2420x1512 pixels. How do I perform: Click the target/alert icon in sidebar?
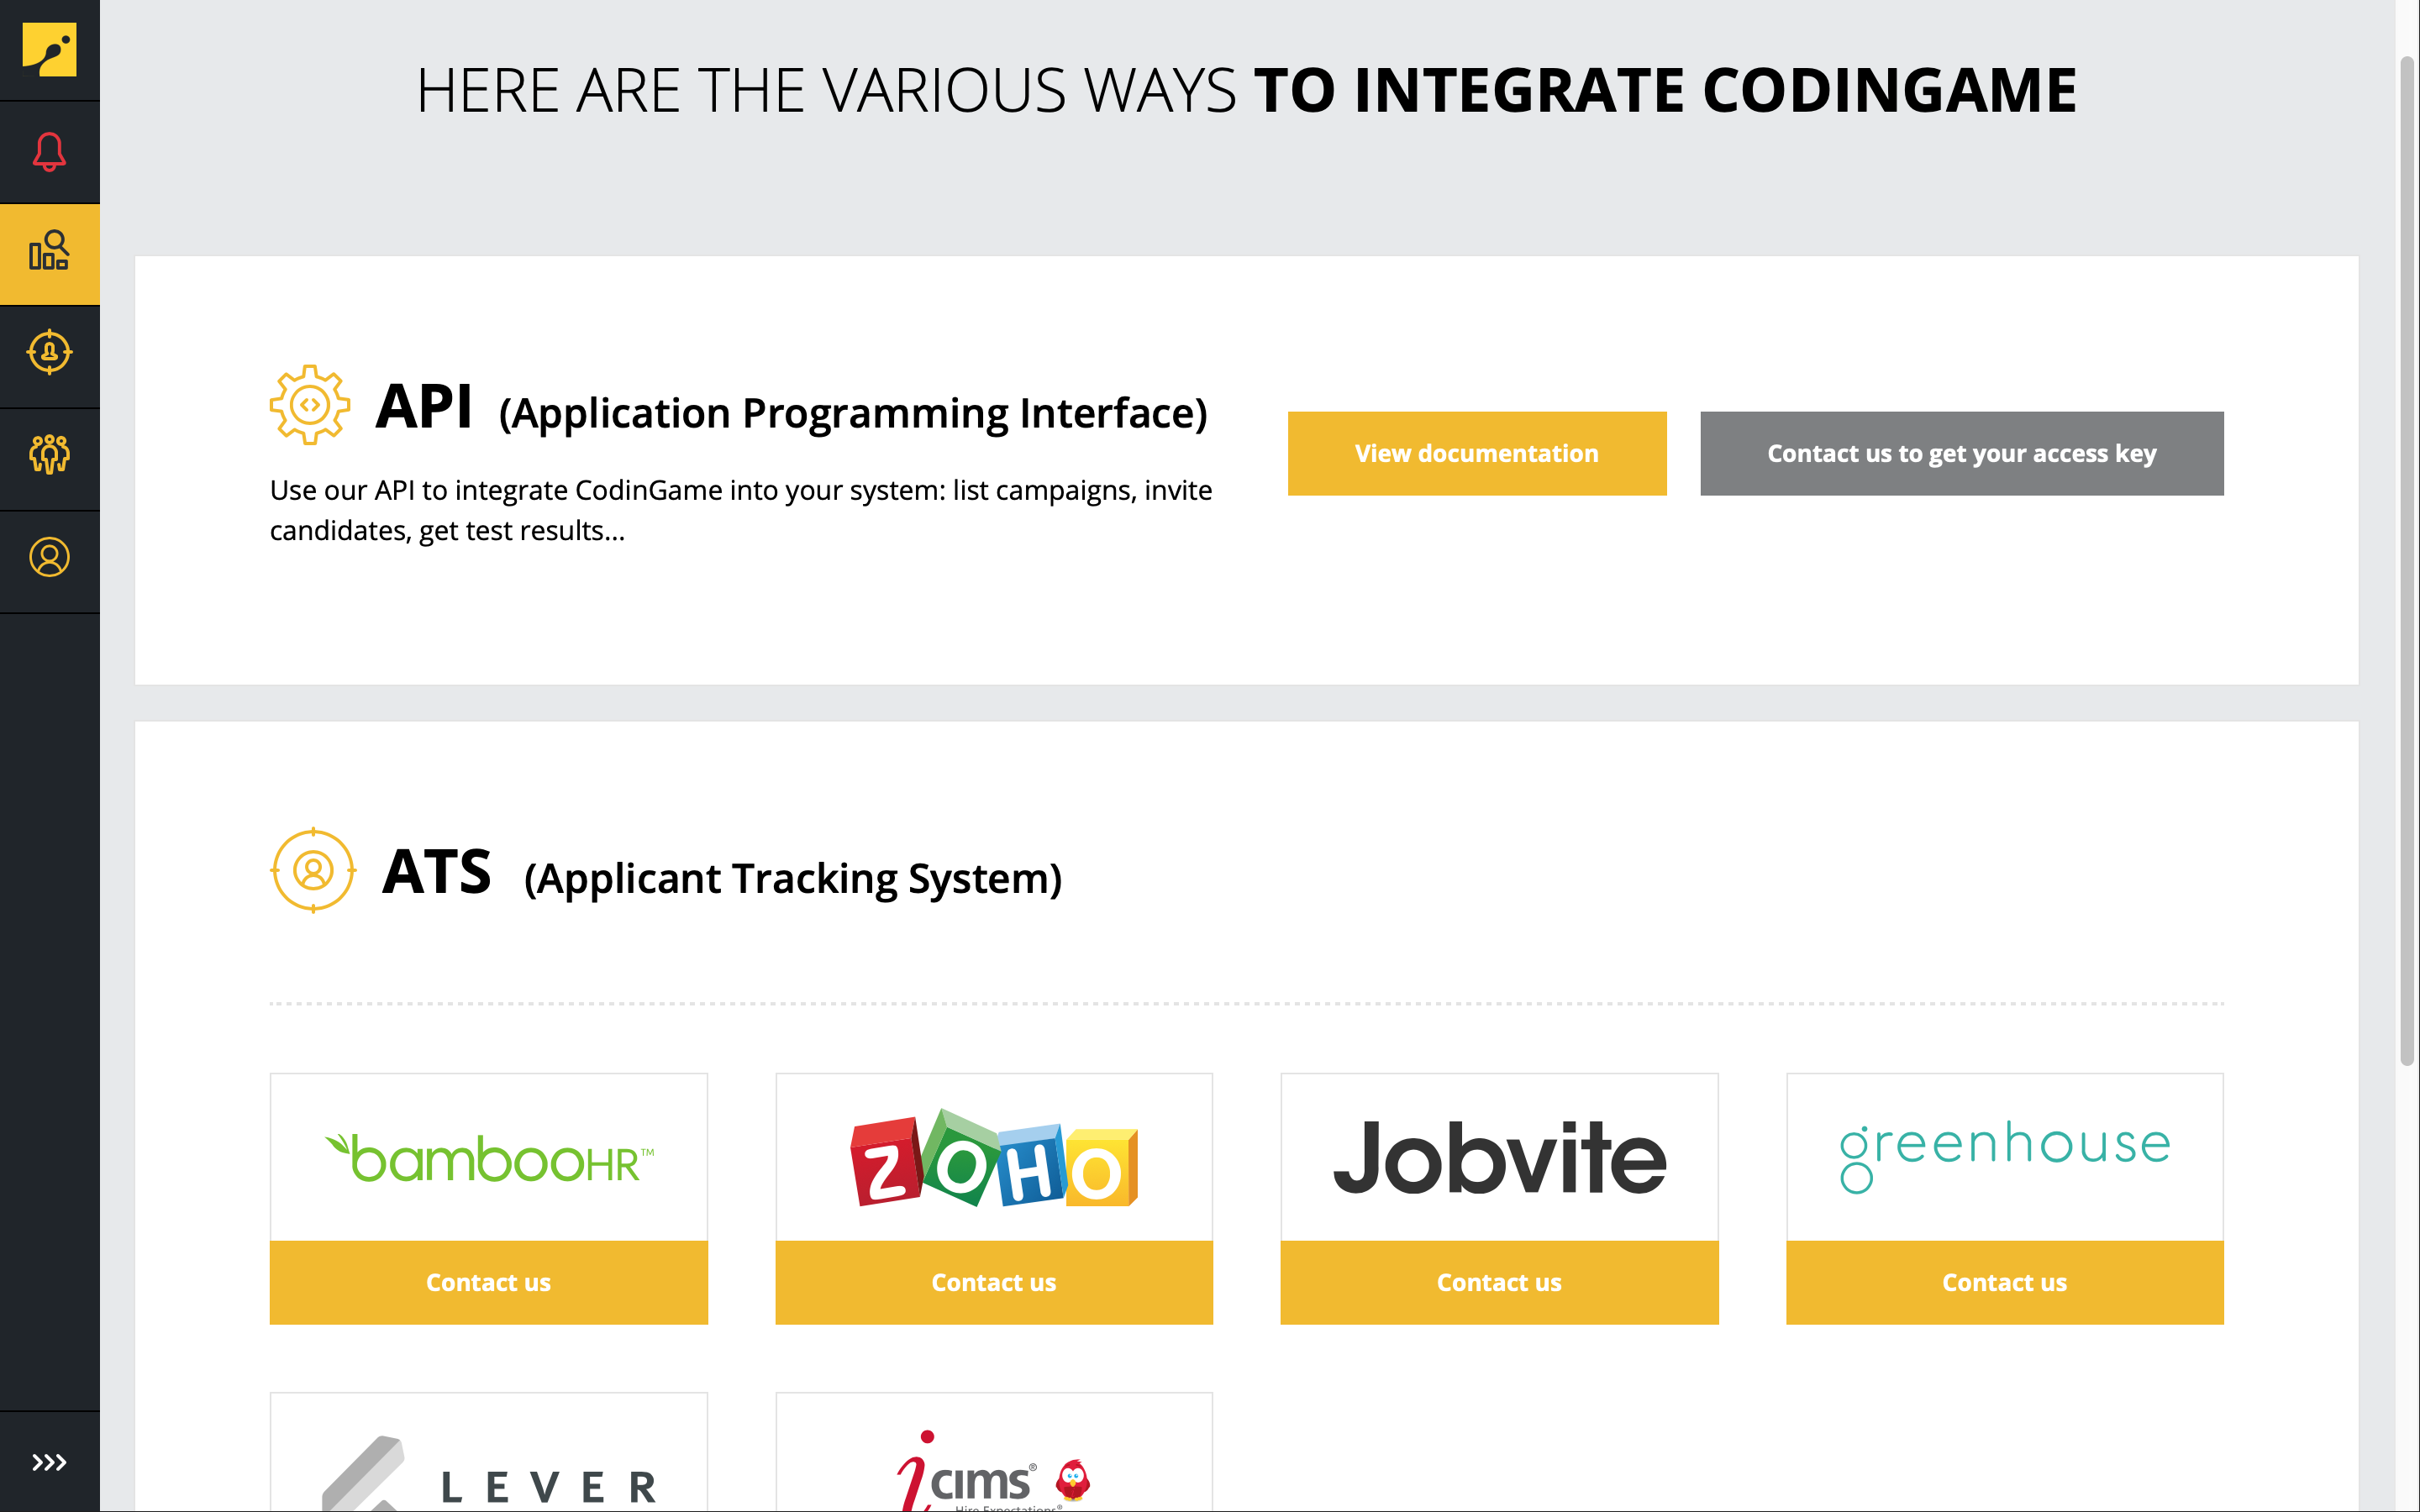(49, 352)
